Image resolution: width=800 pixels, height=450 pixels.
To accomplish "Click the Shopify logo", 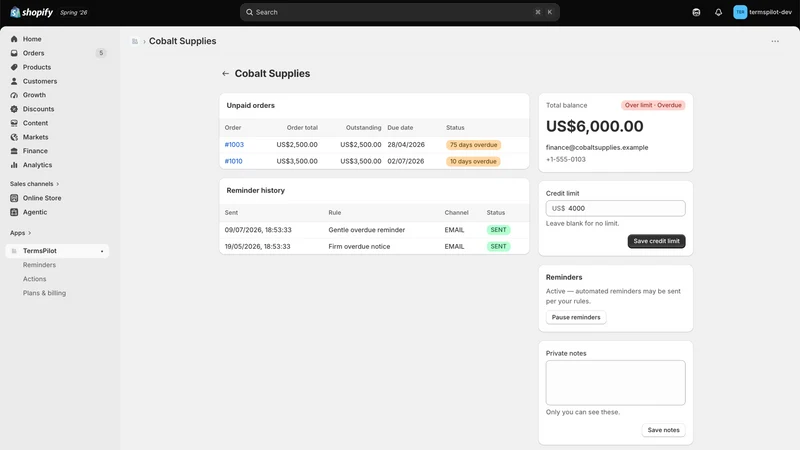I will (32, 12).
